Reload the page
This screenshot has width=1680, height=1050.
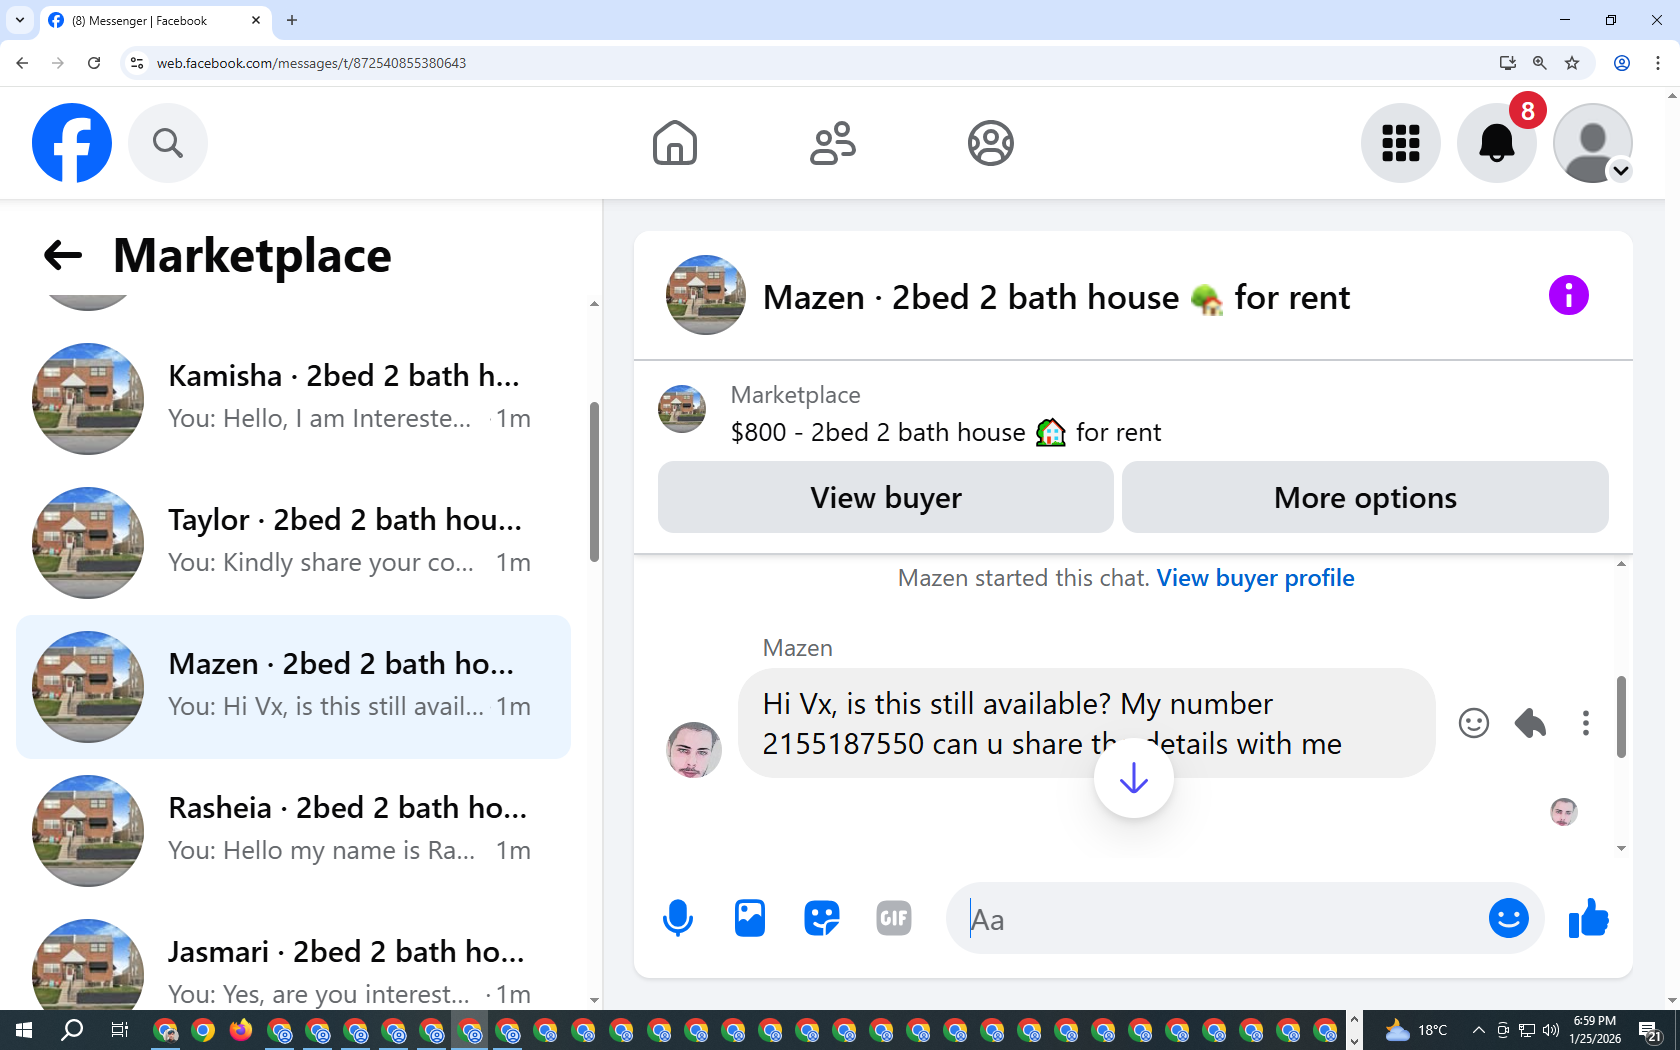[x=94, y=63]
